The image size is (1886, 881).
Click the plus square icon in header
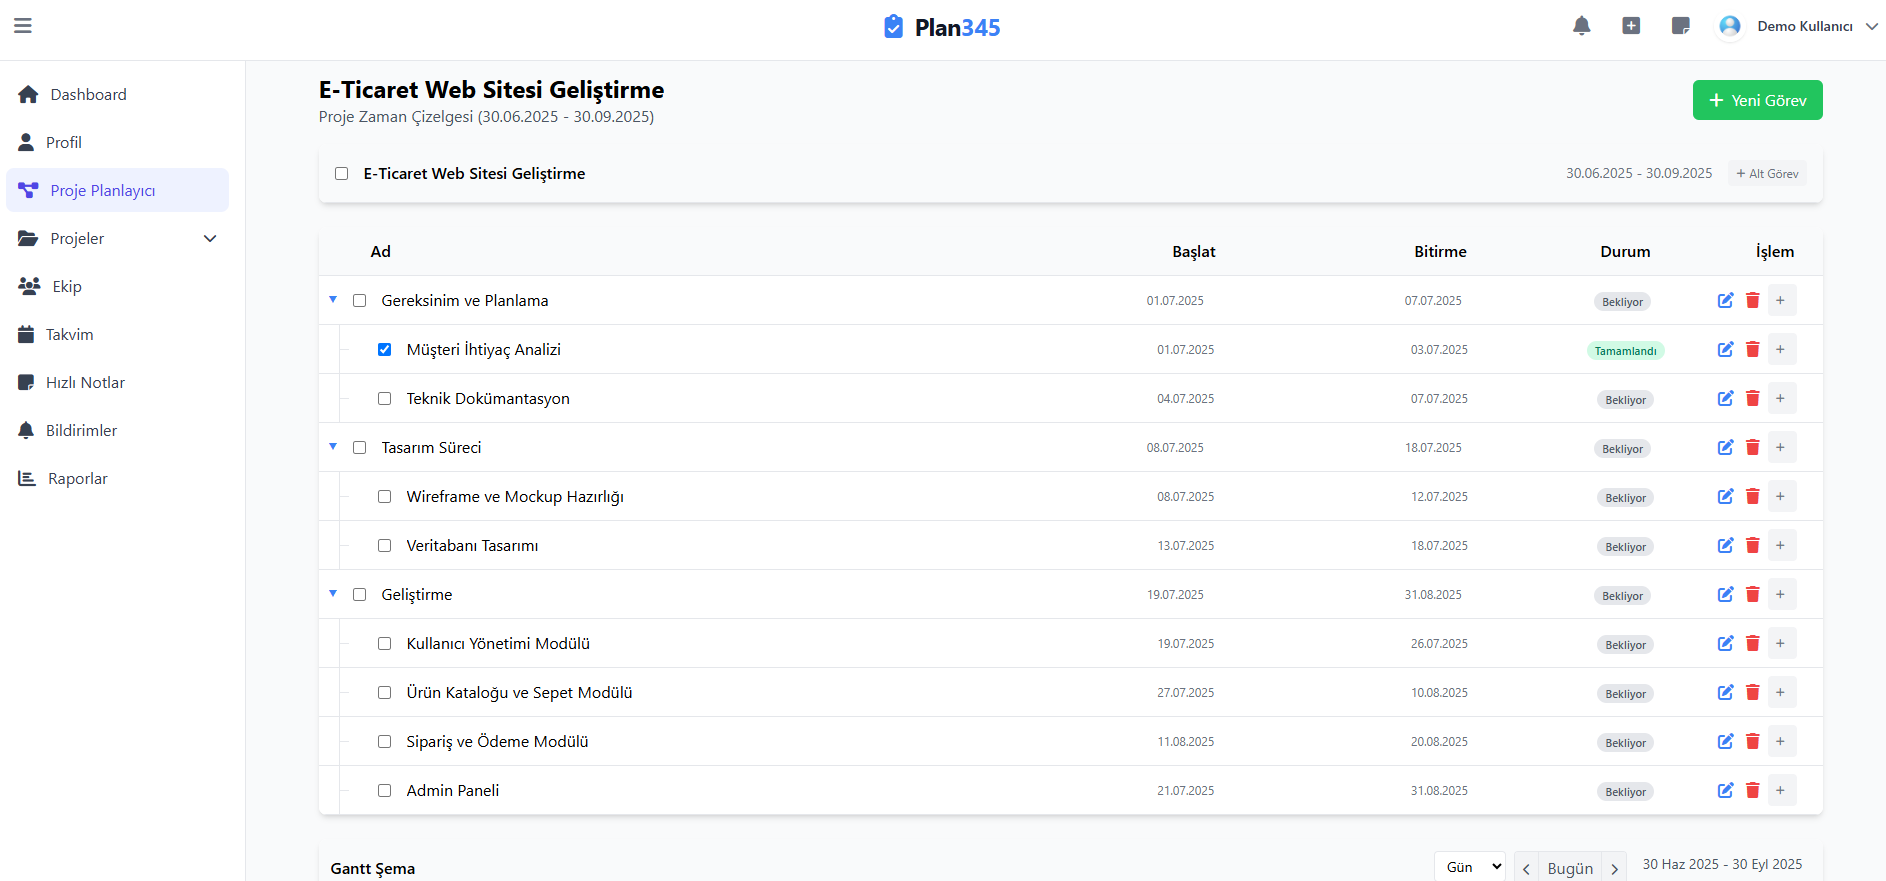1631,26
